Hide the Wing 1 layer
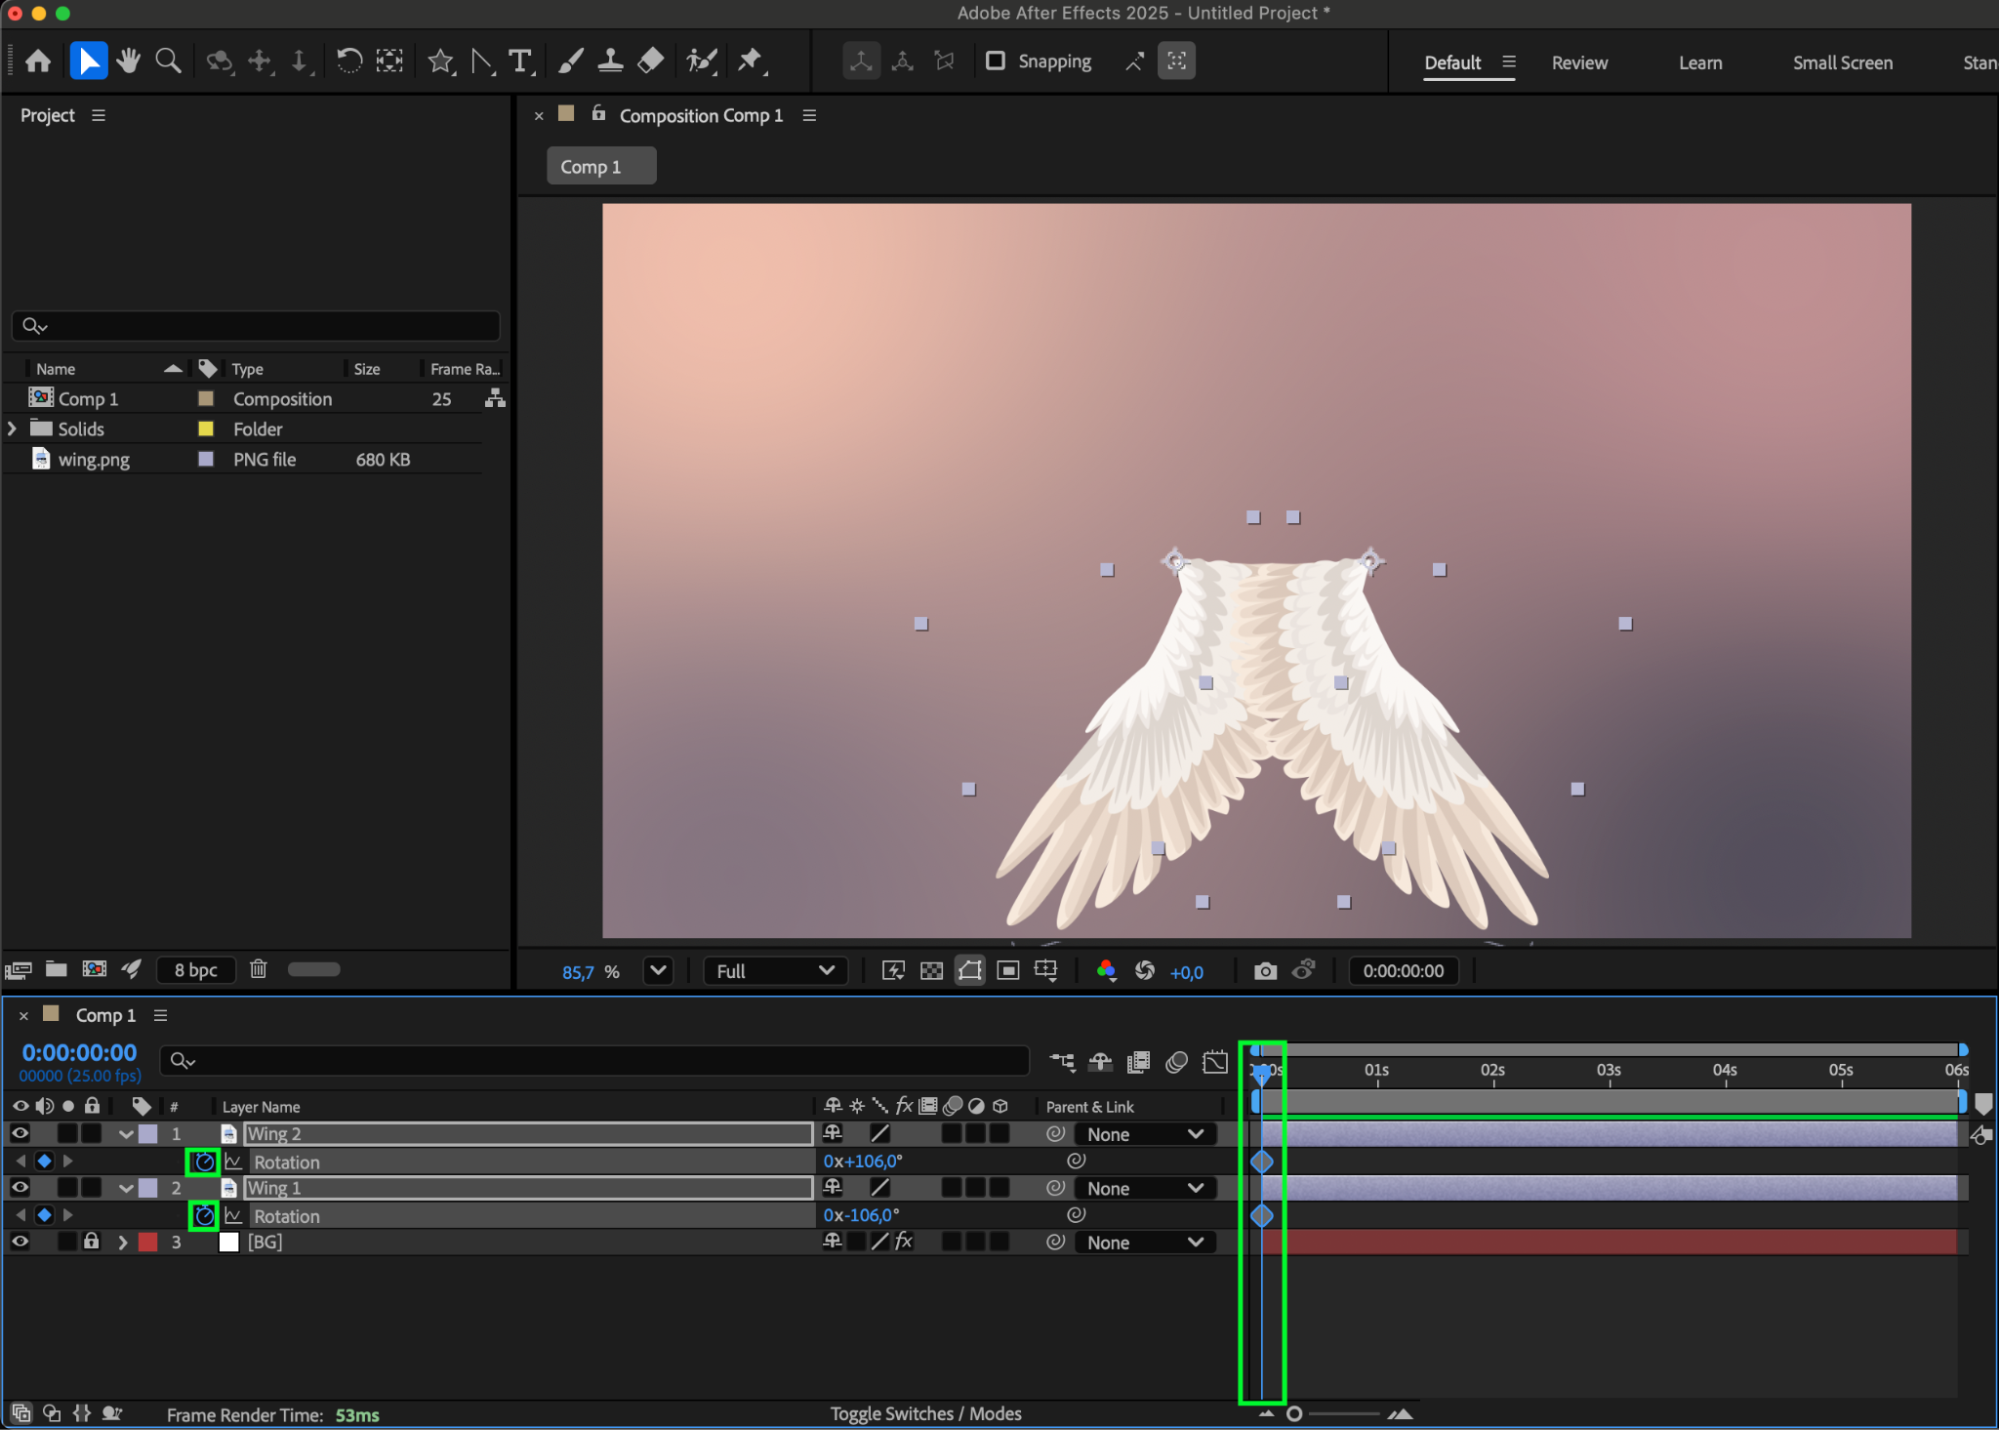 pos(19,1188)
